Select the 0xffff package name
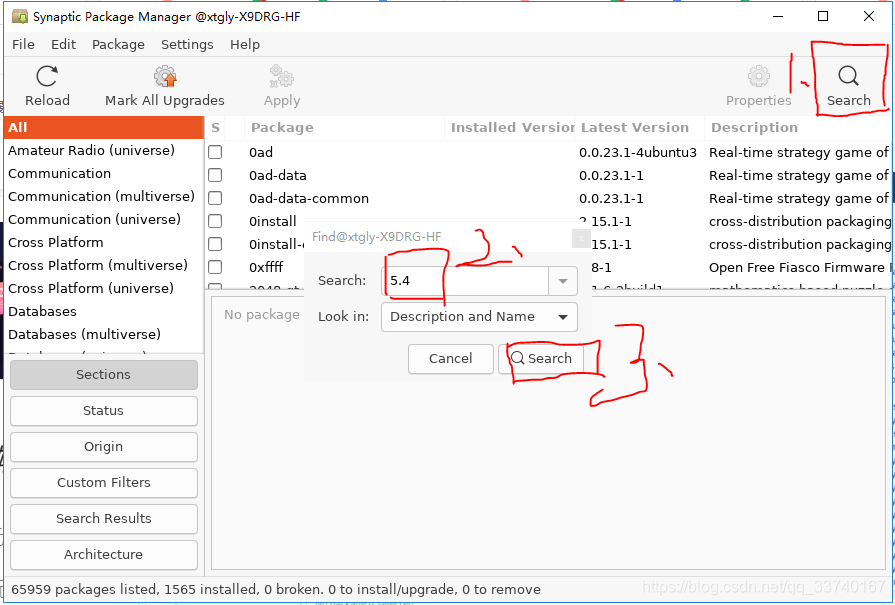The height and width of the screenshot is (605, 895). pos(266,268)
